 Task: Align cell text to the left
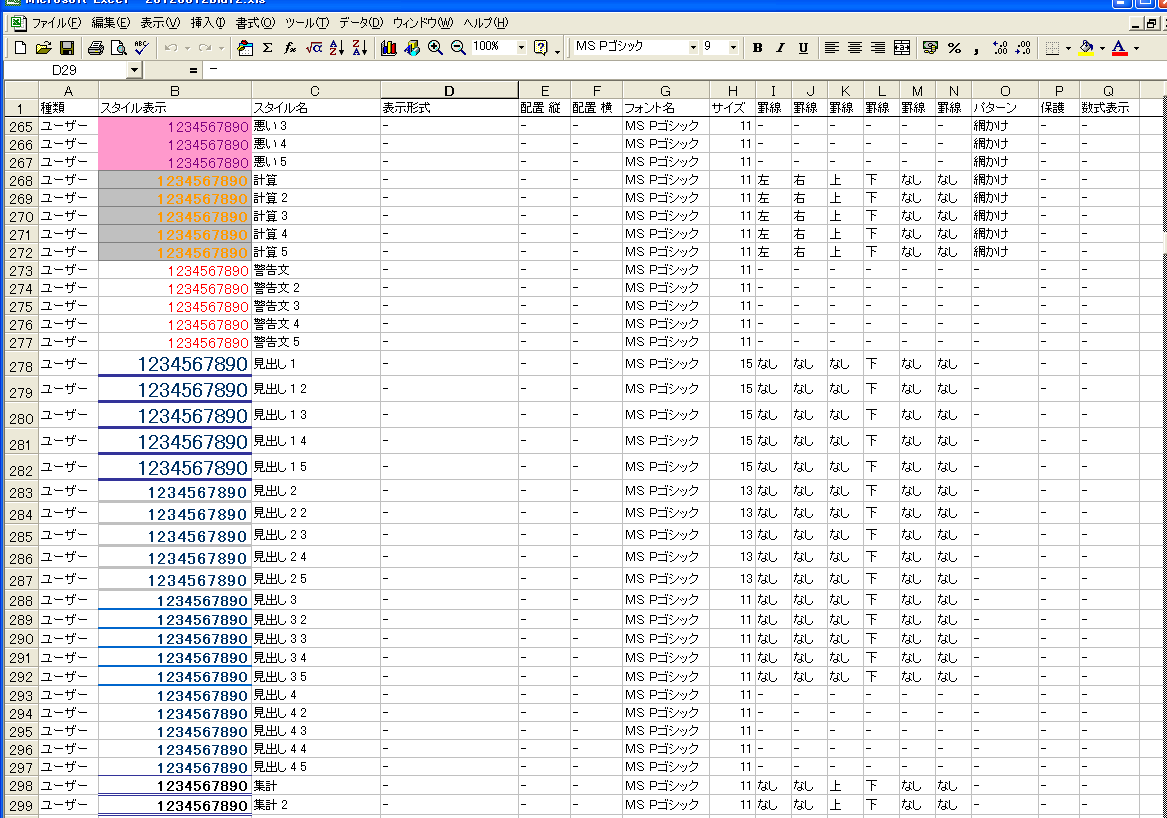coord(832,48)
